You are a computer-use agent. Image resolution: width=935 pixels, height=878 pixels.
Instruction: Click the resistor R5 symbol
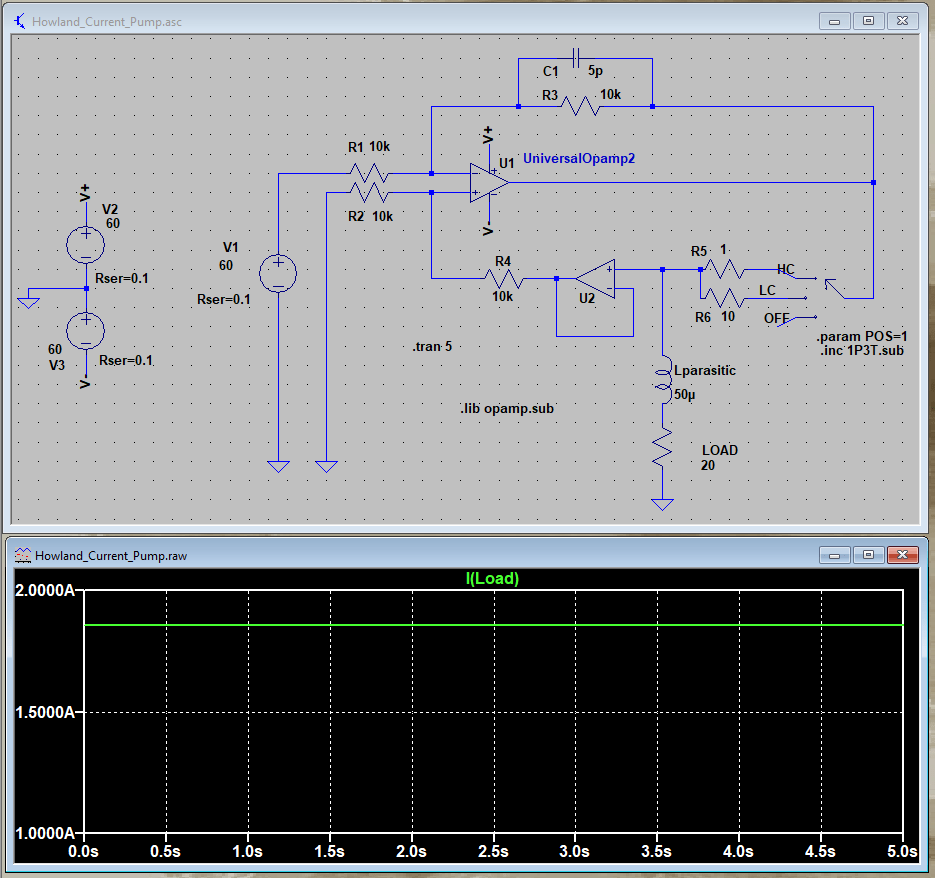(x=725, y=269)
